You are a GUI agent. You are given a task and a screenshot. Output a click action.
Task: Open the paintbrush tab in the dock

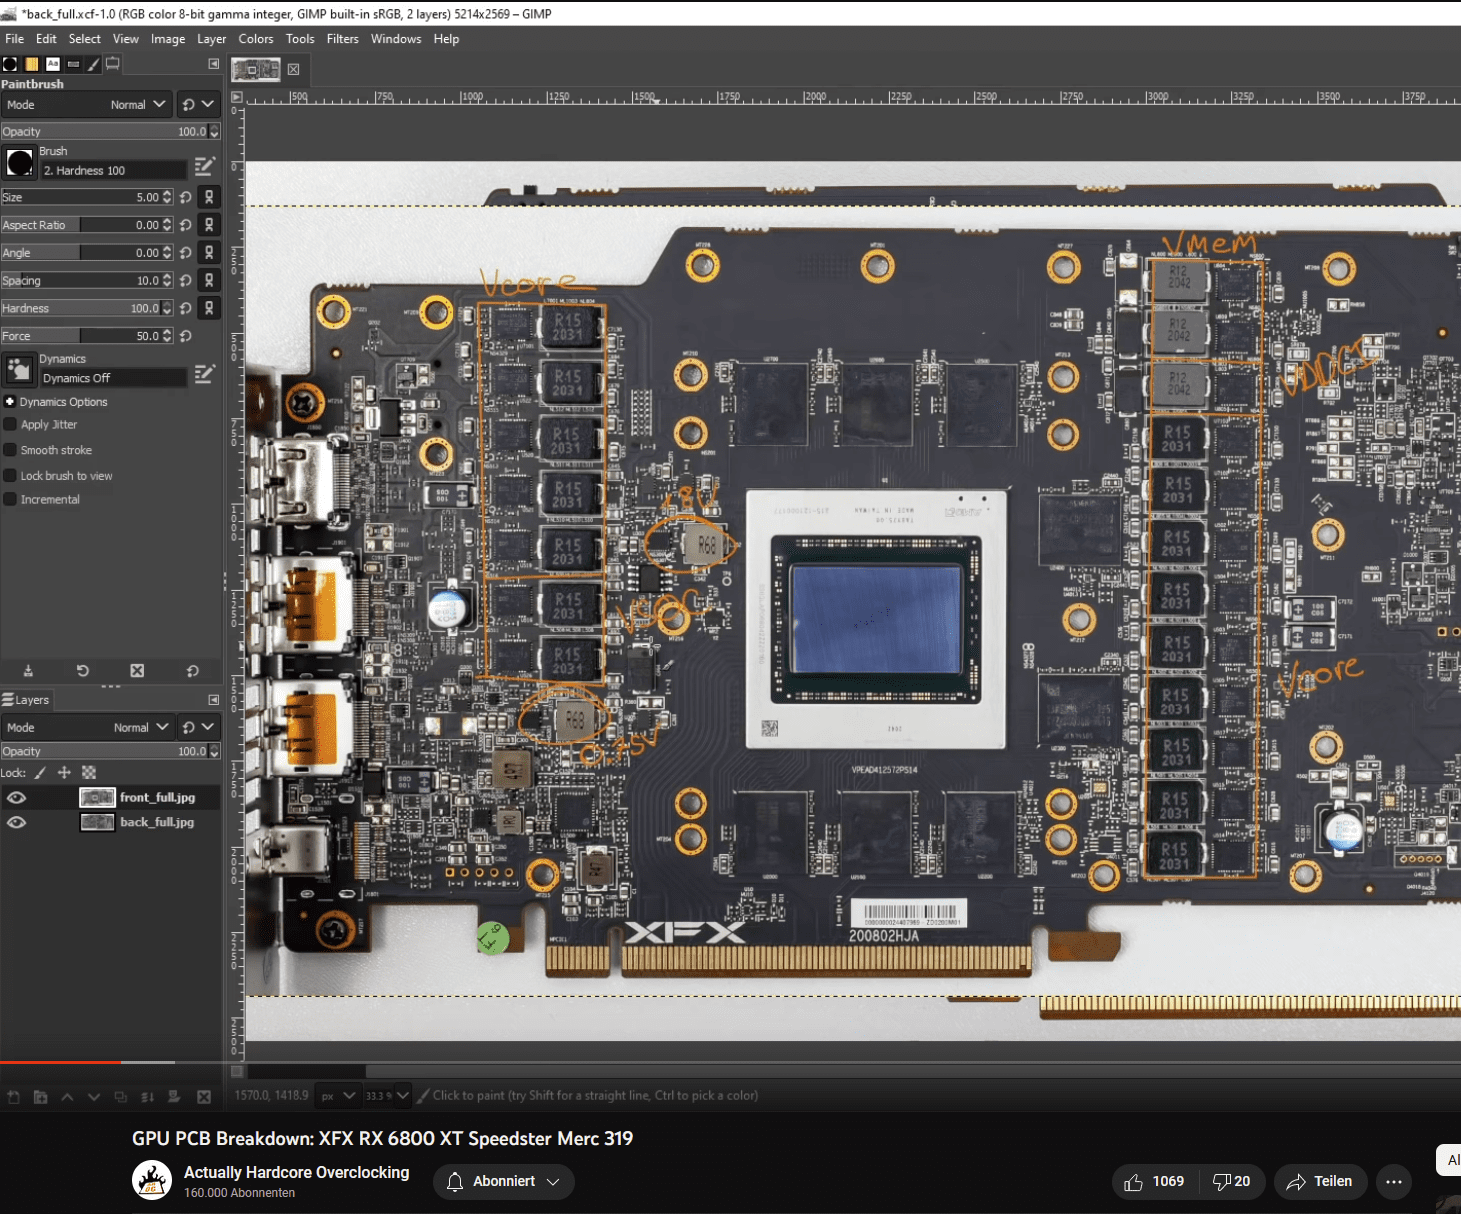click(94, 64)
